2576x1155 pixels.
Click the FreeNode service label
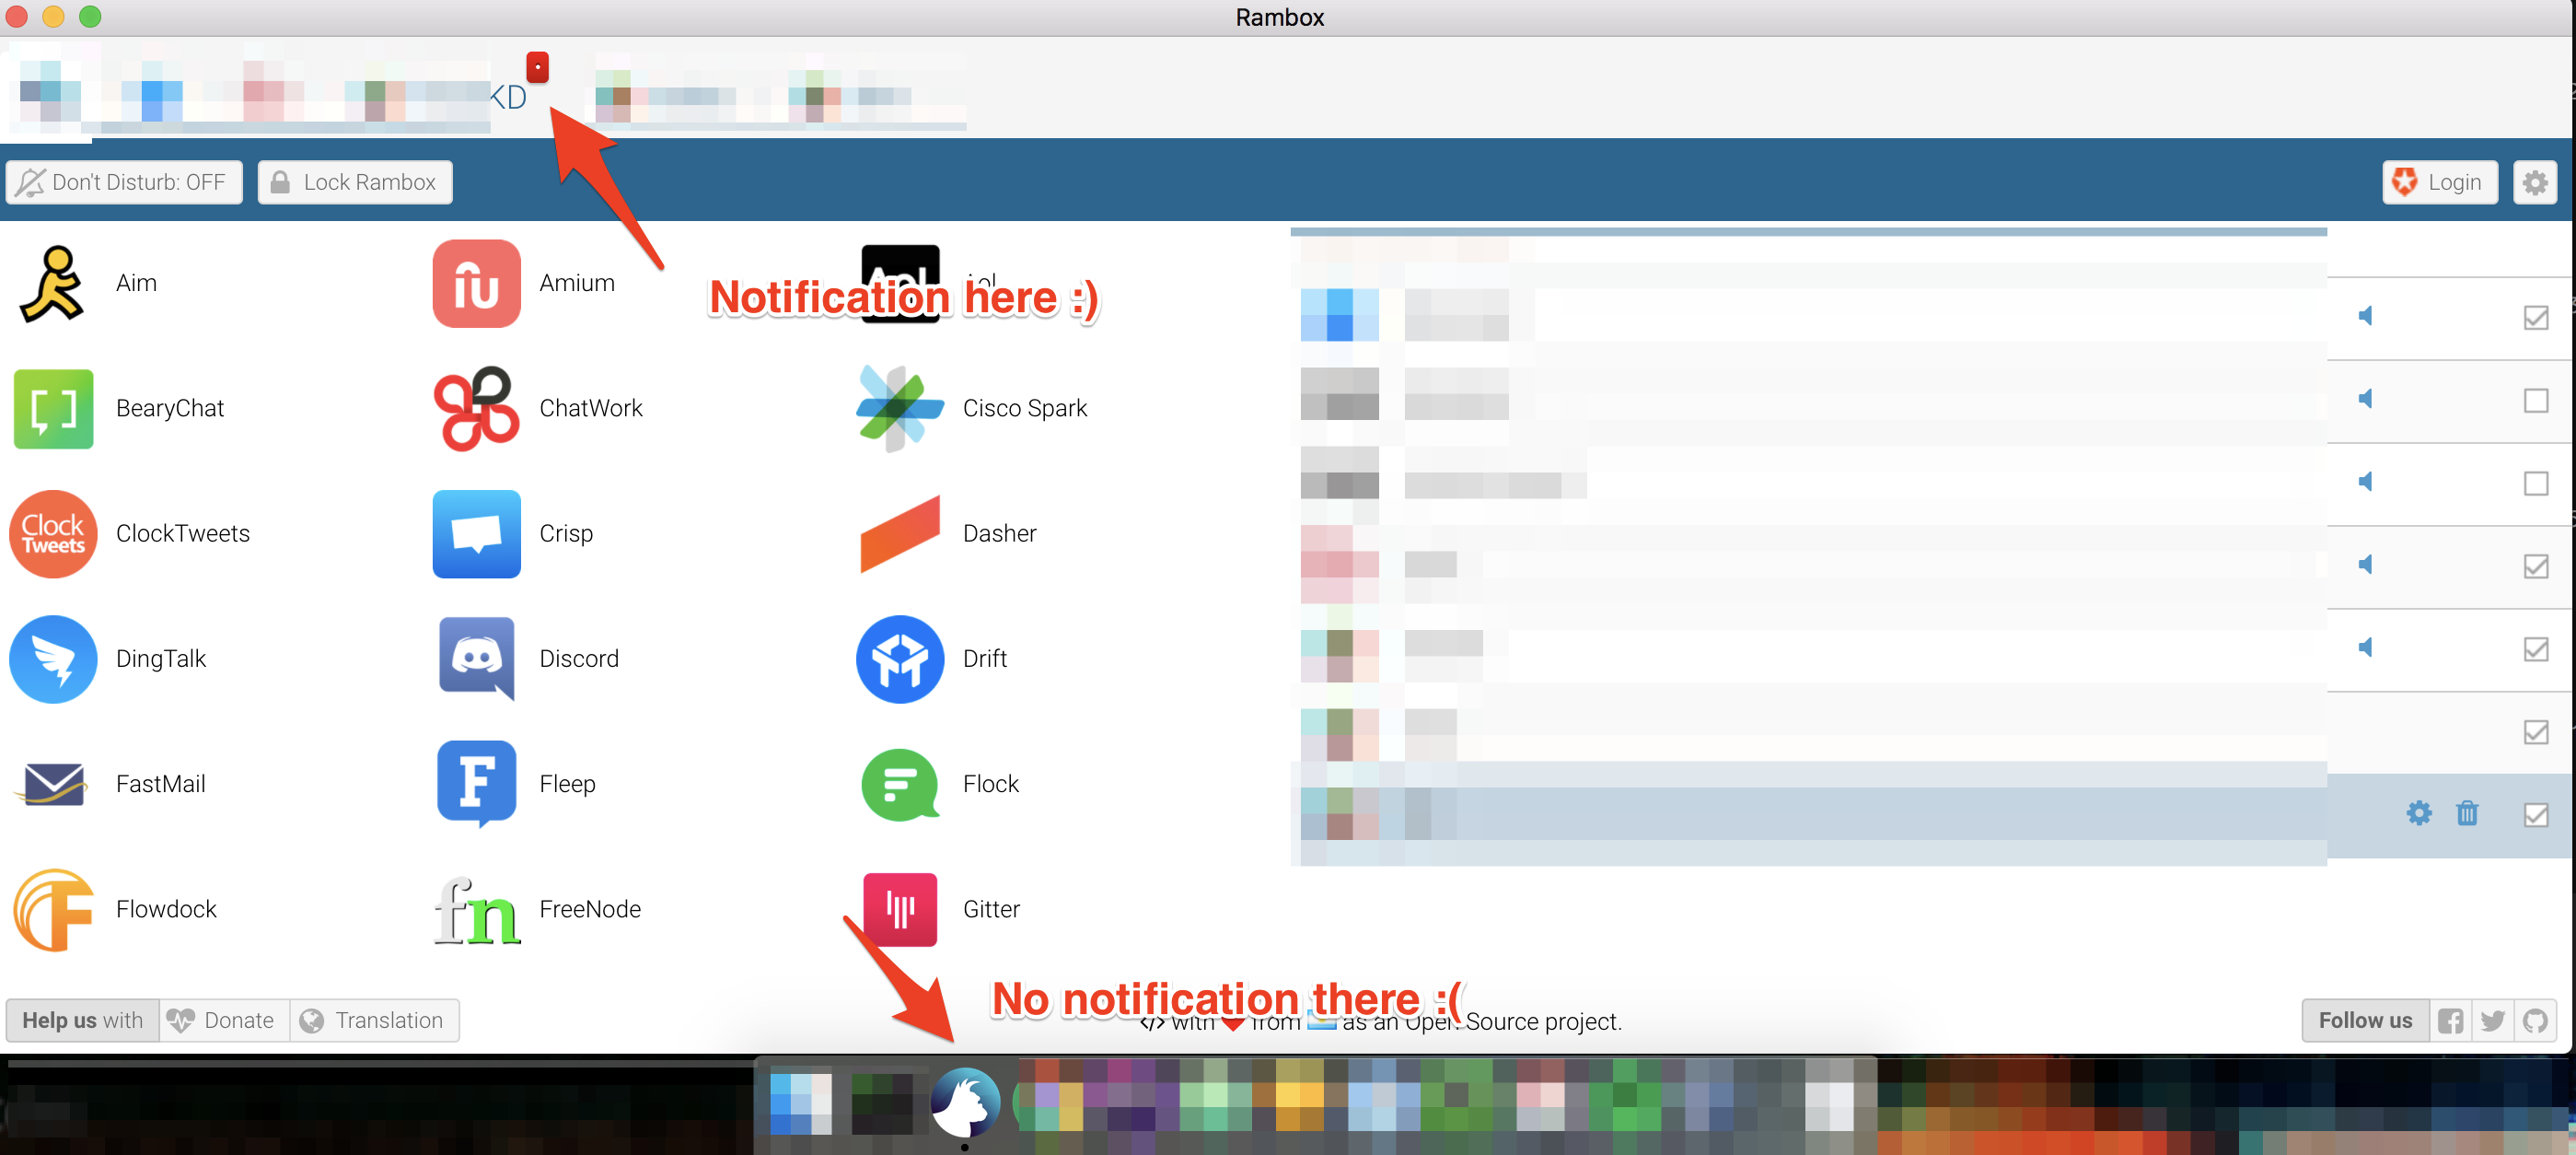pos(590,909)
